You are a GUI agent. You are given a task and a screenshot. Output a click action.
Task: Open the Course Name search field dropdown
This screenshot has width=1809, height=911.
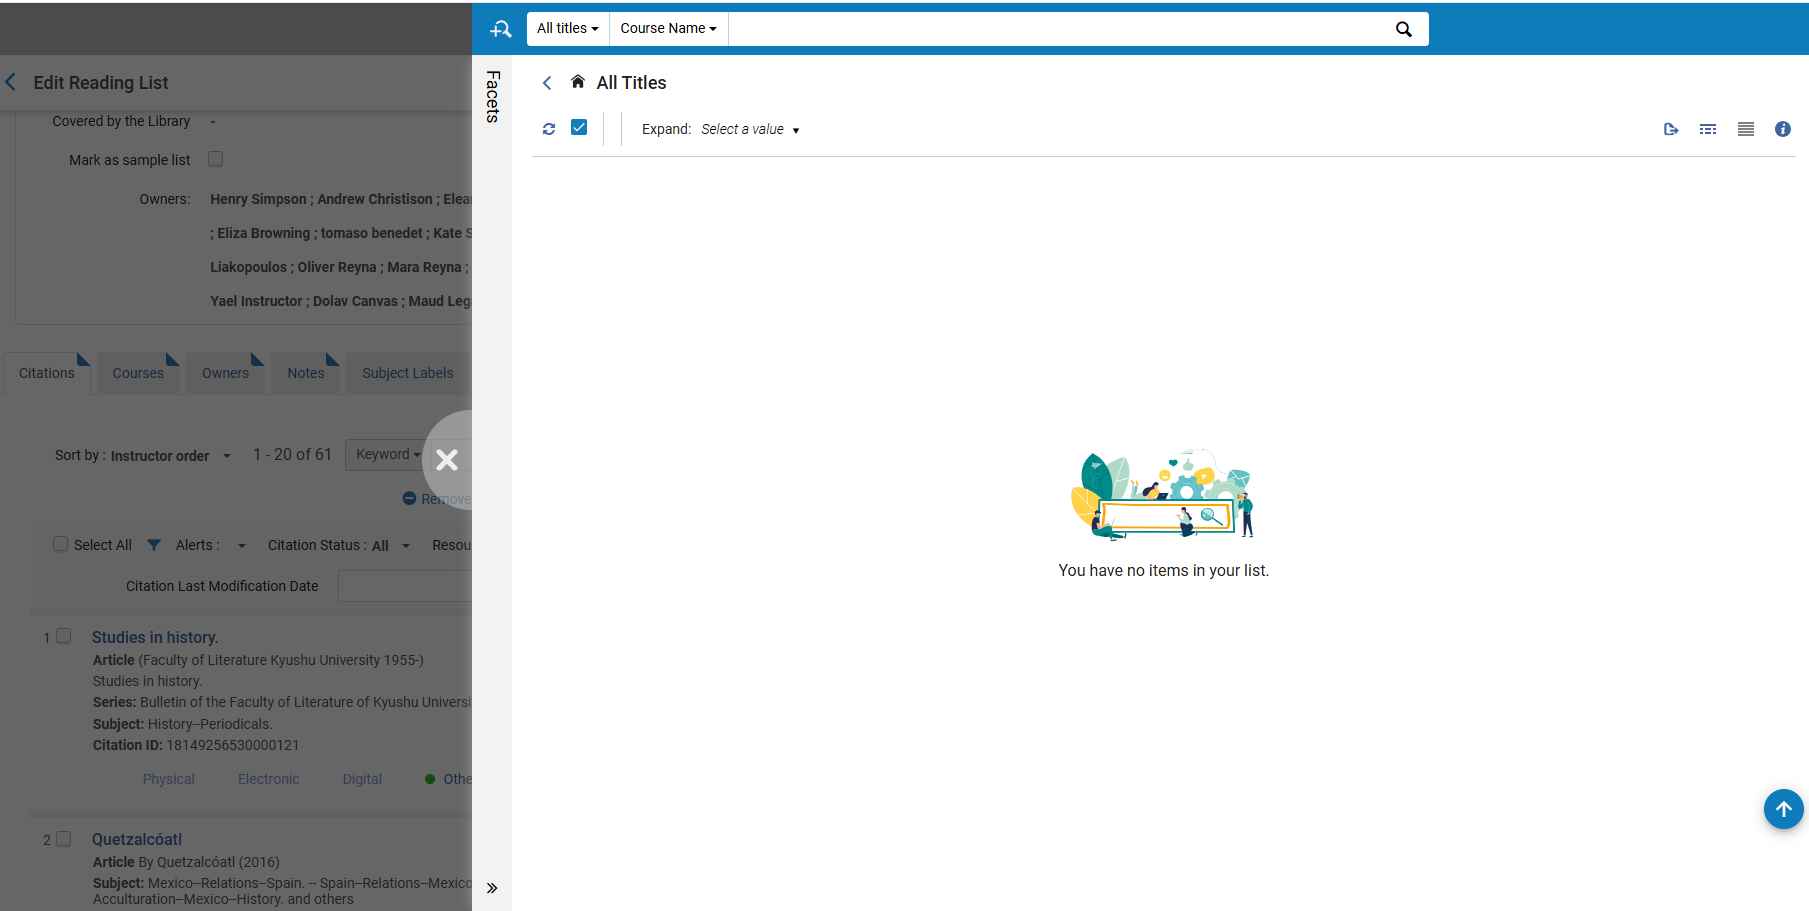pyautogui.click(x=669, y=29)
